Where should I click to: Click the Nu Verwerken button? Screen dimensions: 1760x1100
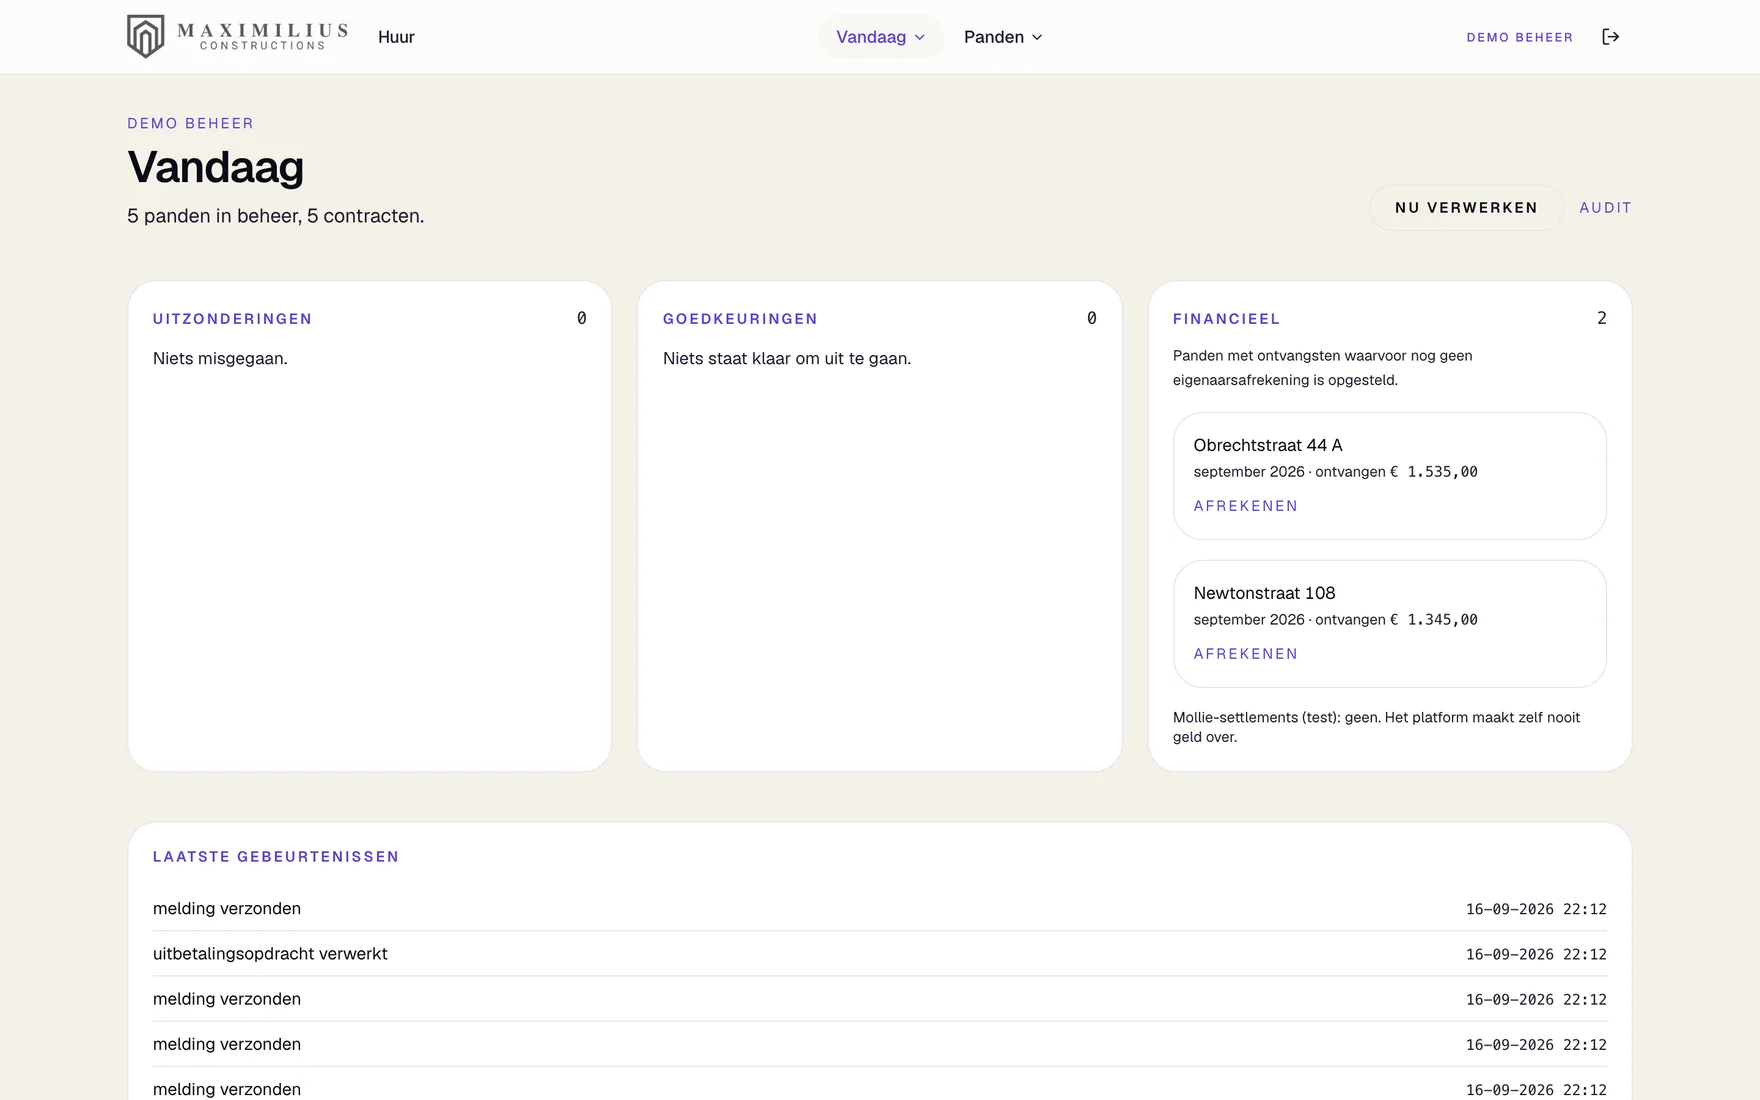(1466, 208)
